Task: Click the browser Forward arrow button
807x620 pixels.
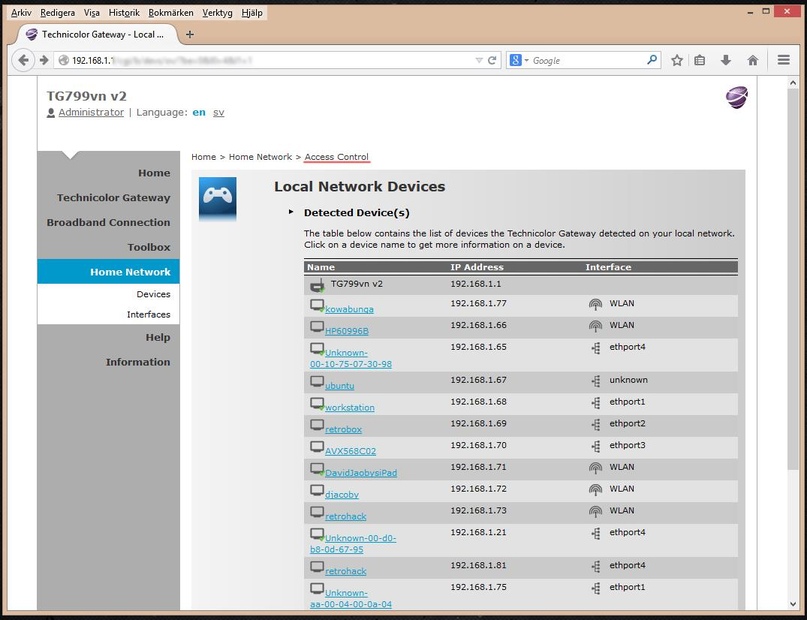Action: click(44, 60)
